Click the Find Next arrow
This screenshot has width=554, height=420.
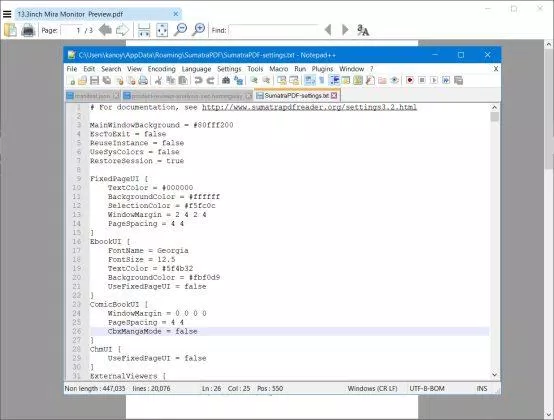(x=345, y=30)
